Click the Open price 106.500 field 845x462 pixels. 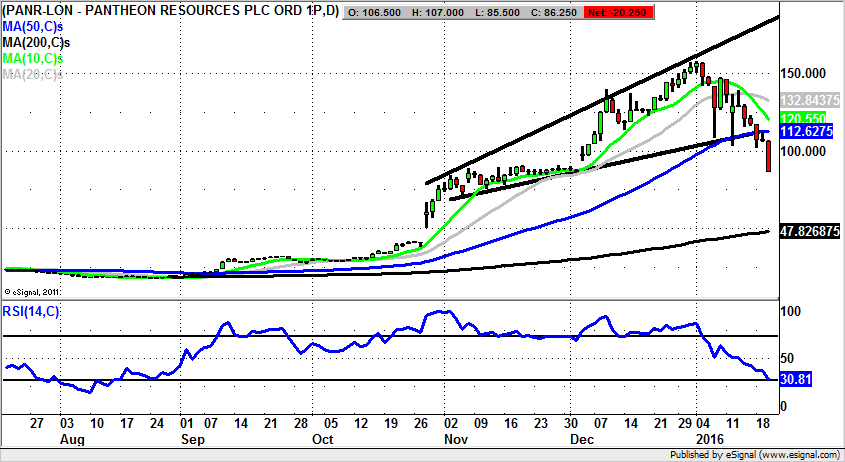coord(376,12)
